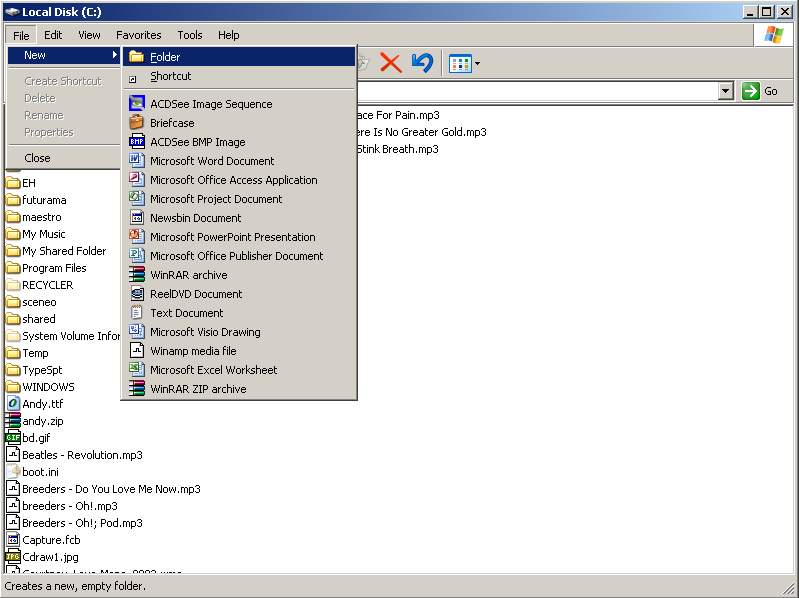799x598 pixels.
Task: Click the Views toolbar icon
Action: pos(460,64)
